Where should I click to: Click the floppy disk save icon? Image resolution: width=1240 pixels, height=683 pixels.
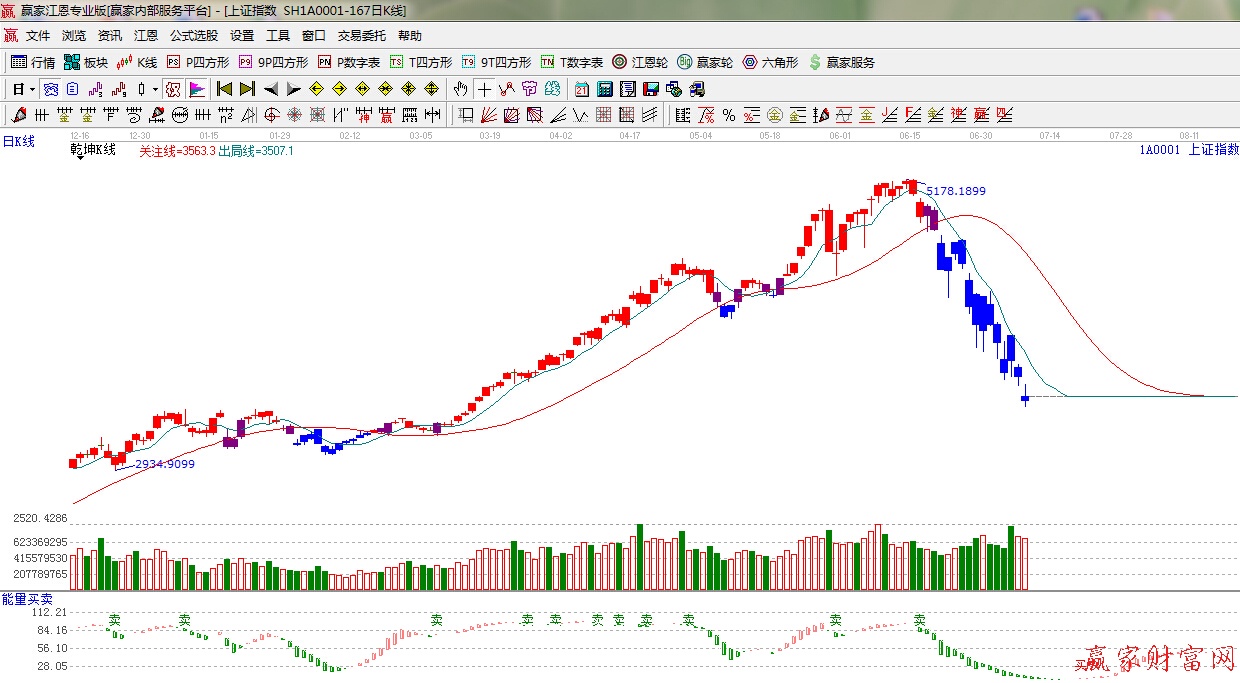651,89
